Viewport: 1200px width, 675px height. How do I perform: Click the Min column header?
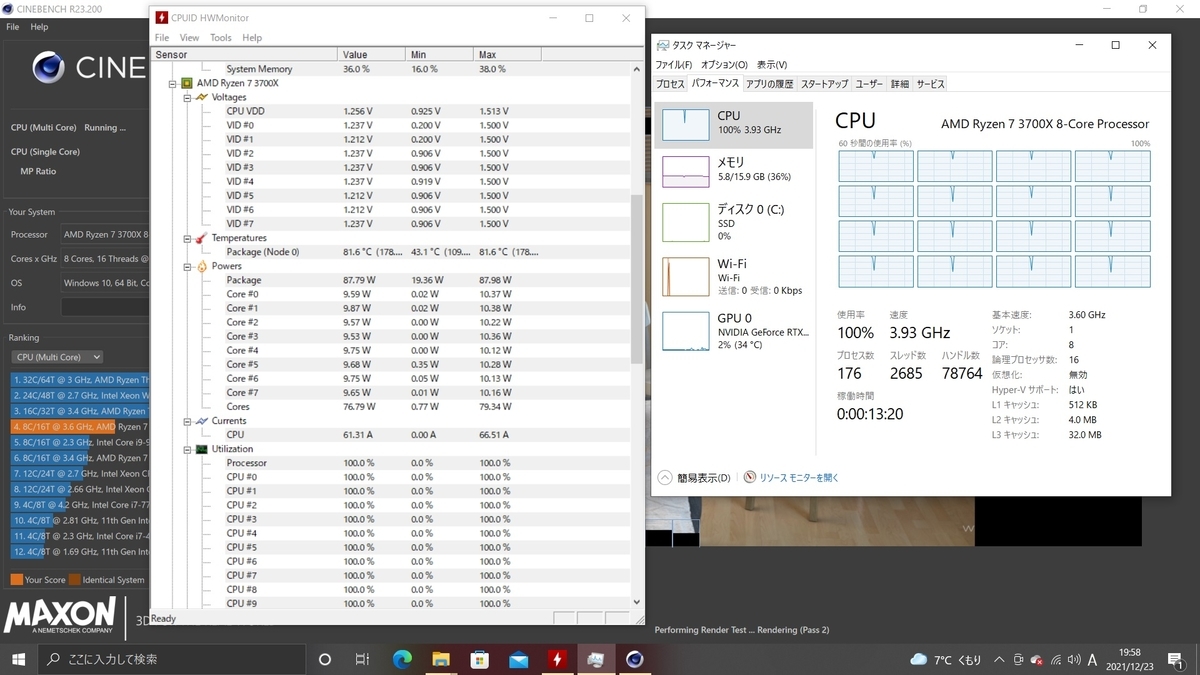coord(440,55)
